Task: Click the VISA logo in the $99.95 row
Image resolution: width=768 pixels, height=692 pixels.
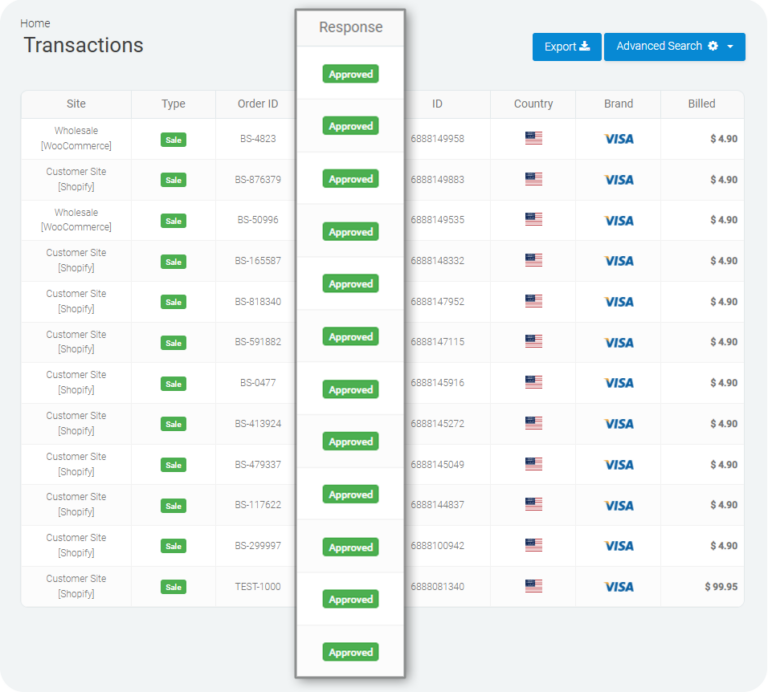Action: [x=618, y=587]
